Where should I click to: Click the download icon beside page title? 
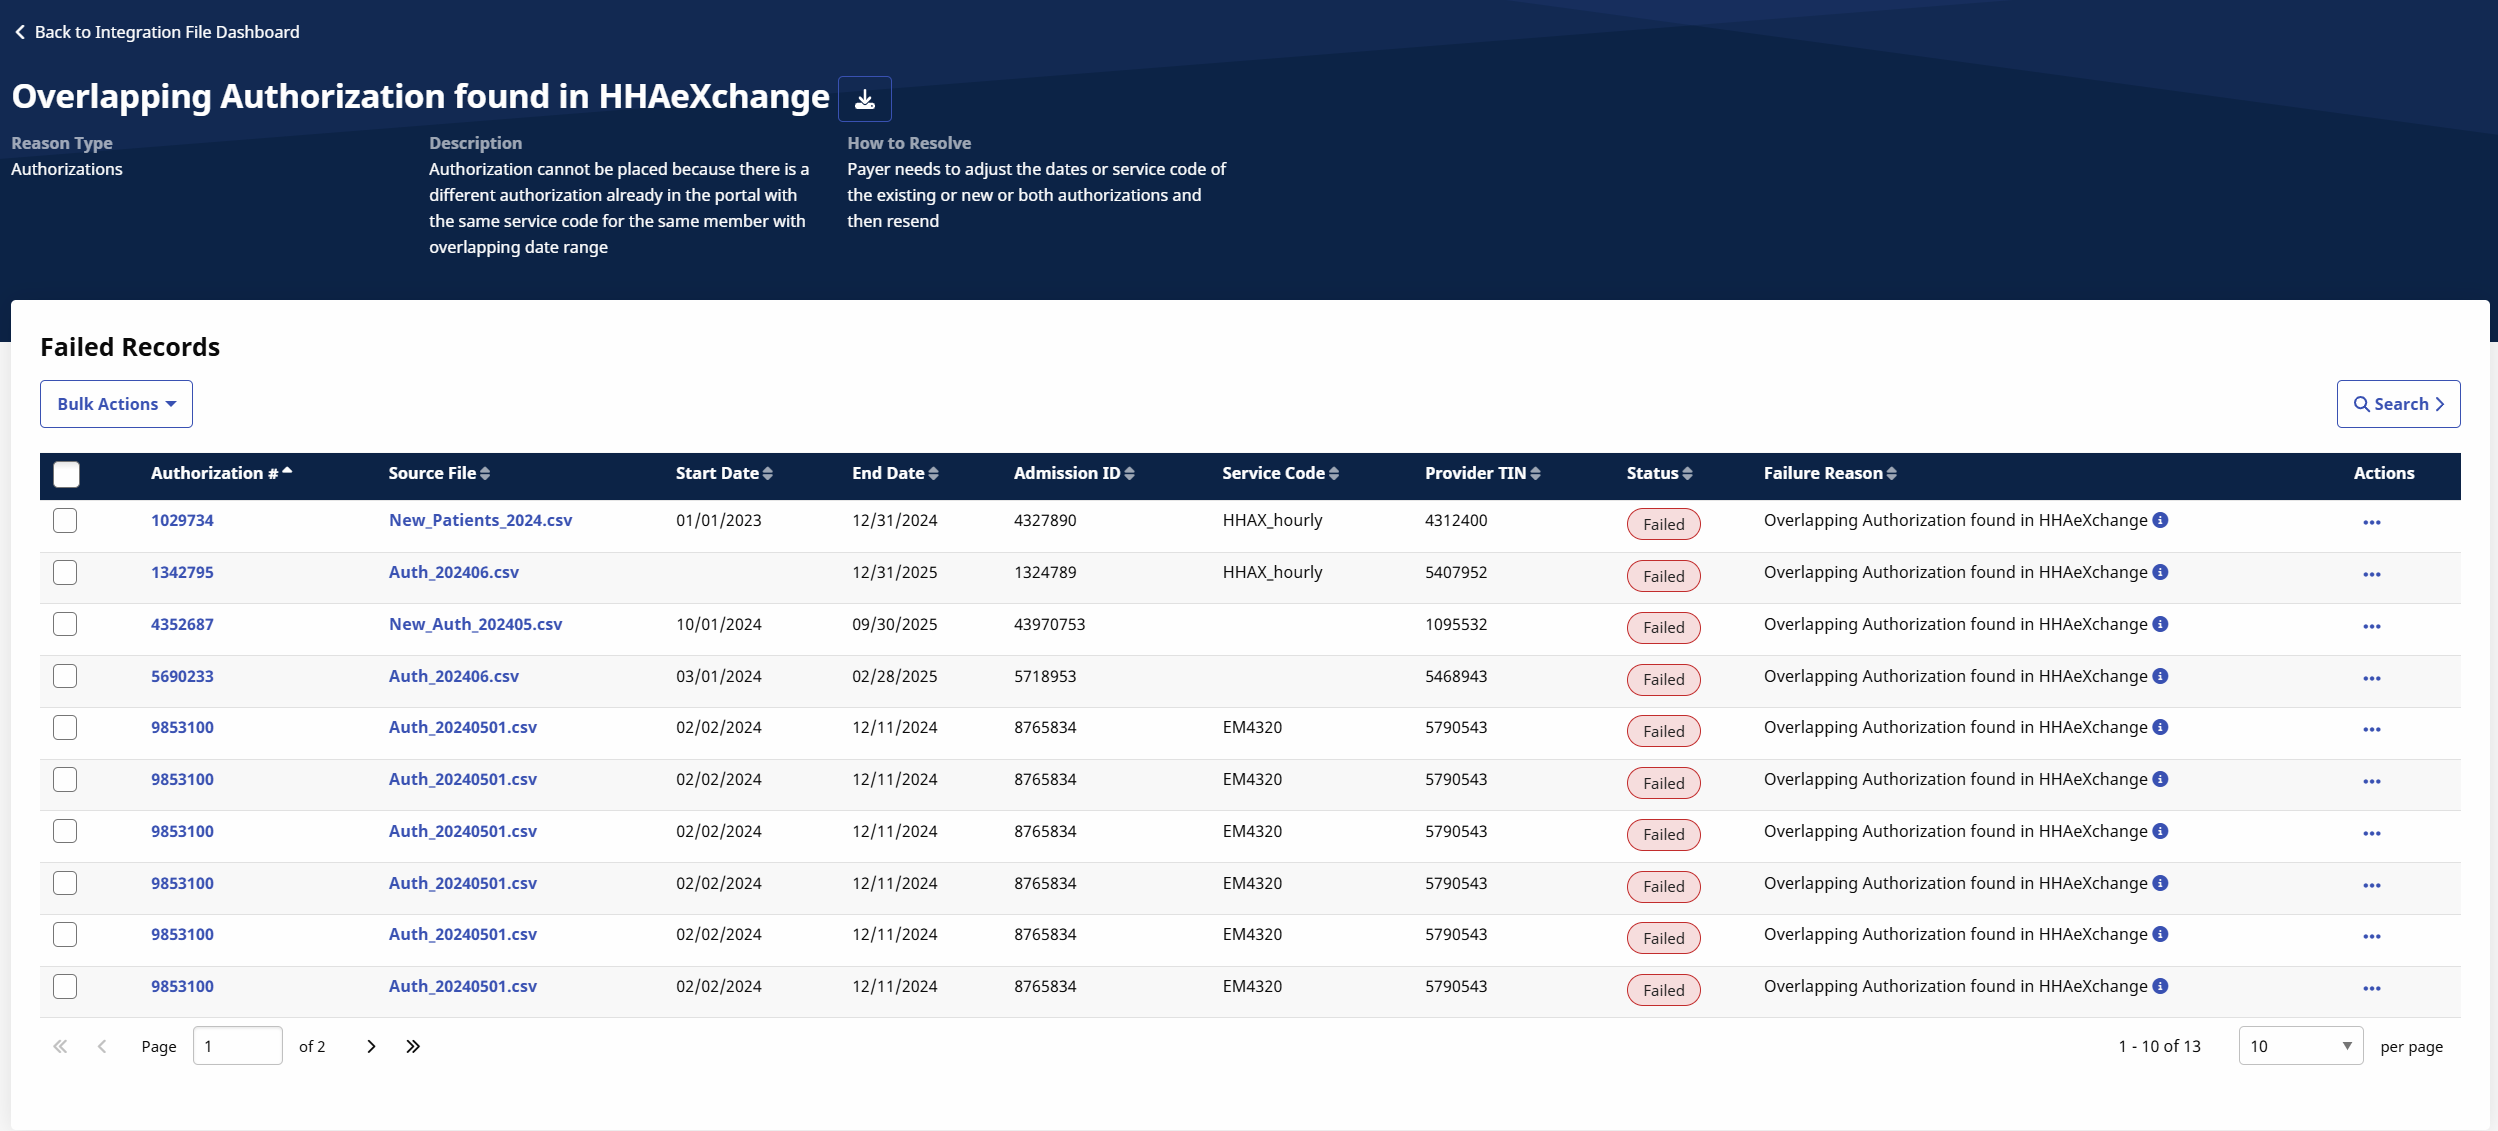864,99
